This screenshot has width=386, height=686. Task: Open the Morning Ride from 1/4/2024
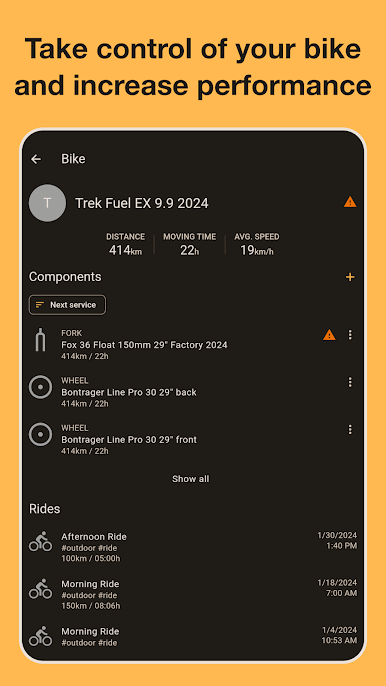(x=193, y=637)
